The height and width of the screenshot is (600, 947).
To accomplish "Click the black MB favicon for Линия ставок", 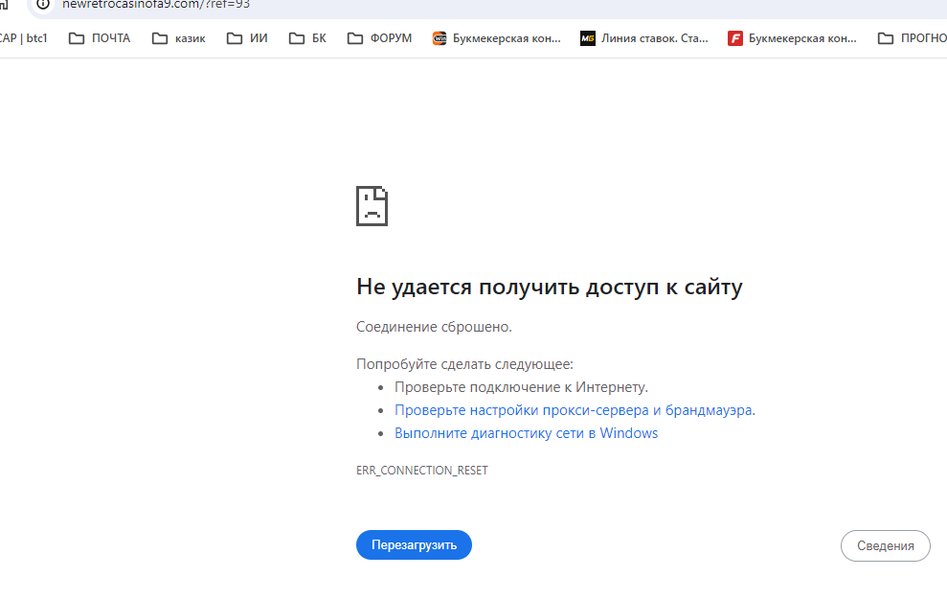I will coord(588,39).
